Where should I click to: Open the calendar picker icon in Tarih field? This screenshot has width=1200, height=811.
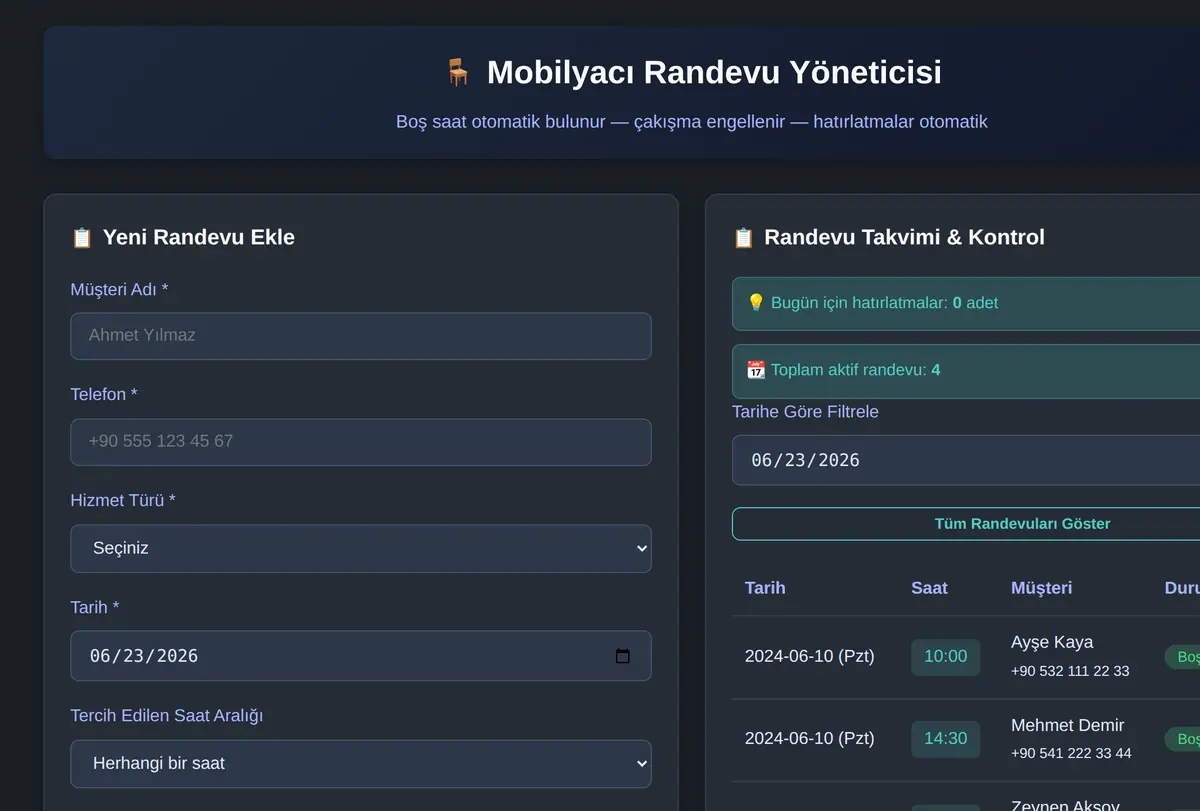pyautogui.click(x=623, y=656)
